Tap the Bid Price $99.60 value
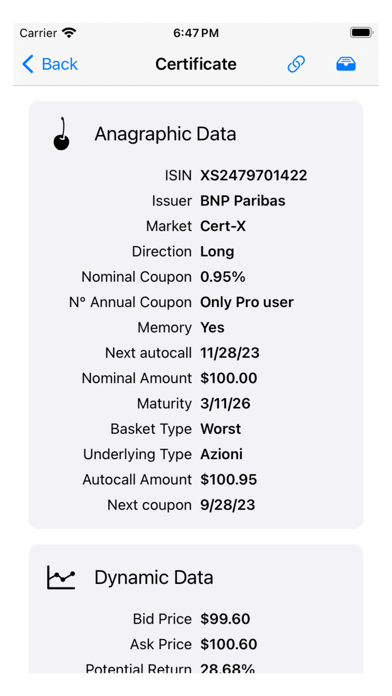This screenshot has height=696, width=392. point(225,619)
